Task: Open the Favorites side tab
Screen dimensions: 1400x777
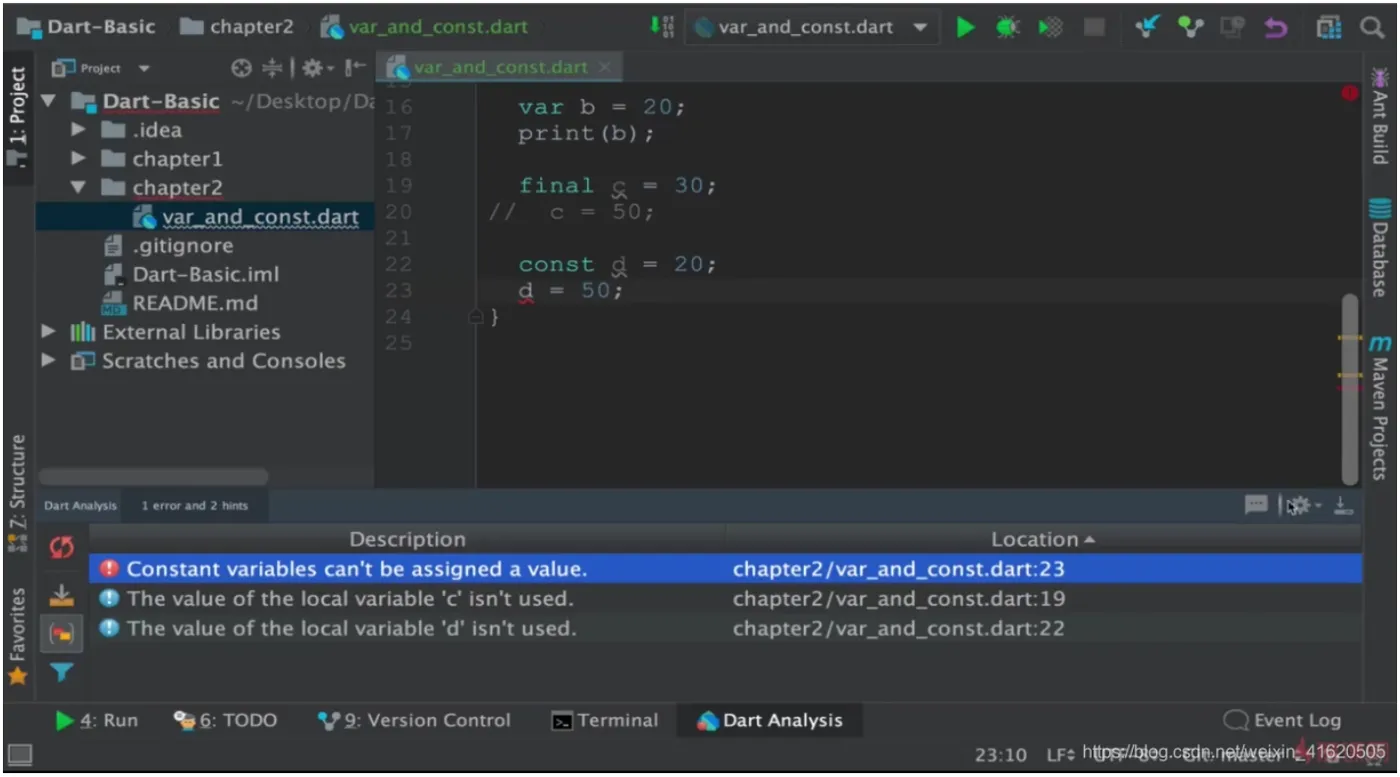Action: pyautogui.click(x=17, y=637)
